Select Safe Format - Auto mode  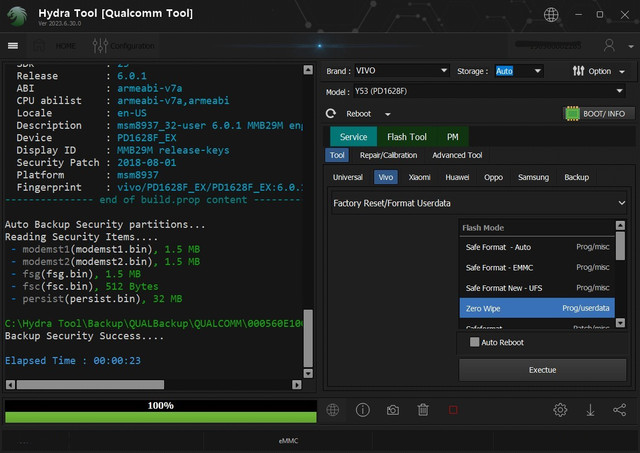pos(537,247)
